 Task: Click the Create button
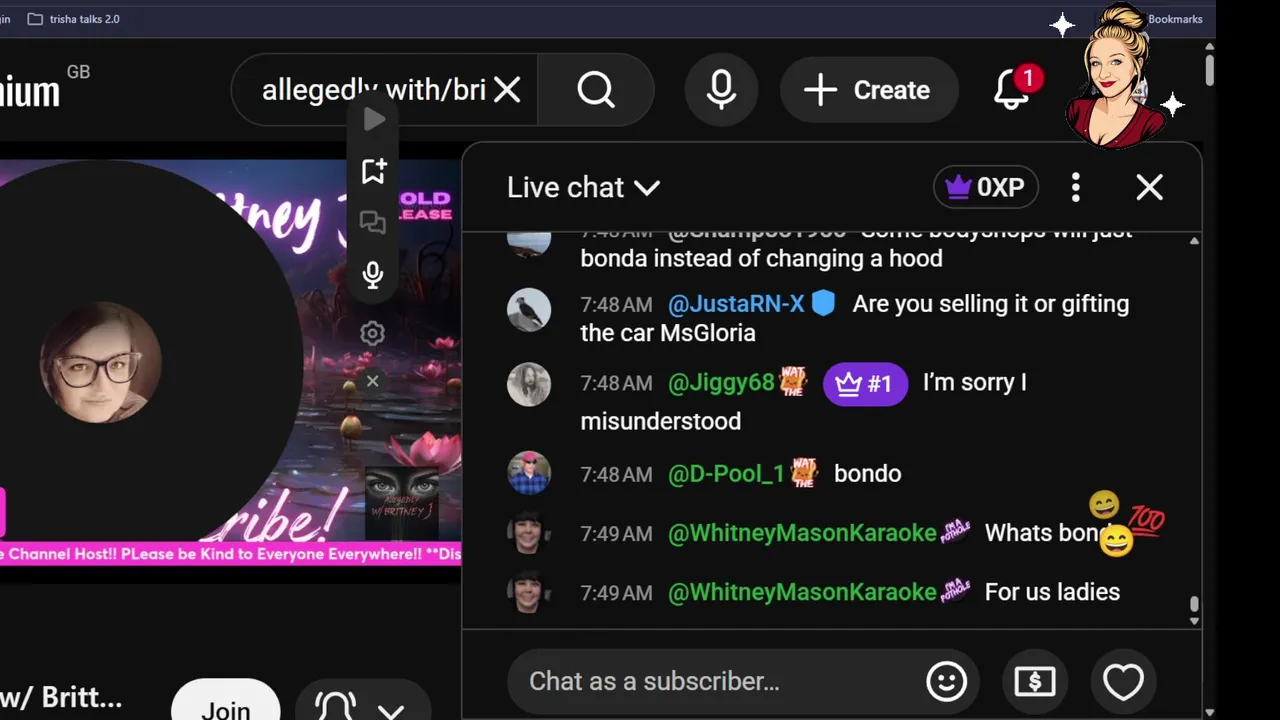tap(869, 90)
